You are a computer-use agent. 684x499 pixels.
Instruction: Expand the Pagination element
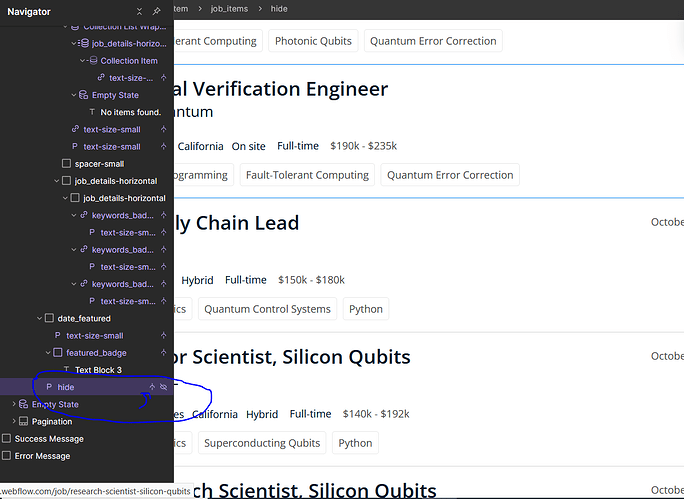pos(14,421)
